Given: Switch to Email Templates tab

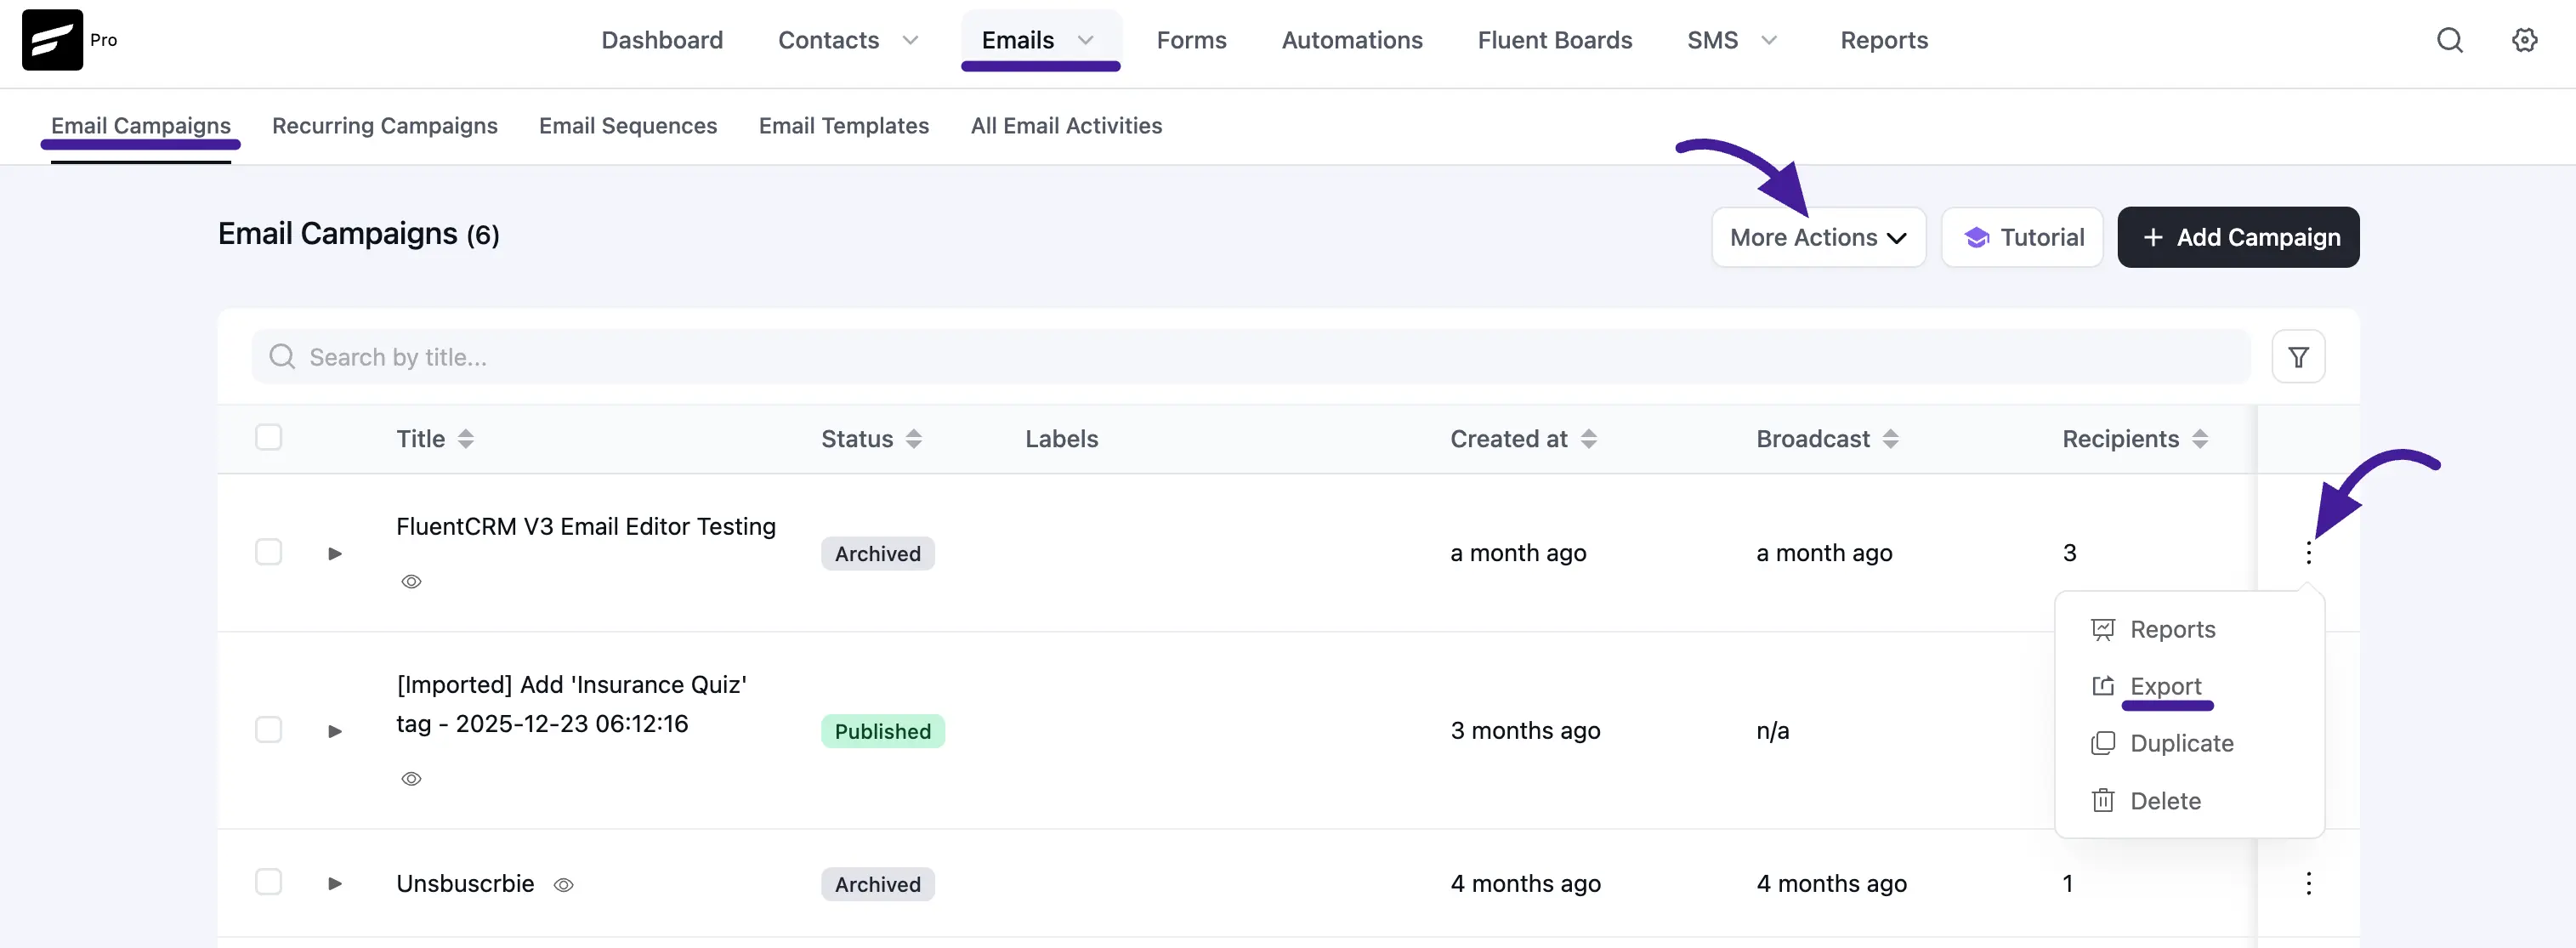Looking at the screenshot, I should coord(844,126).
